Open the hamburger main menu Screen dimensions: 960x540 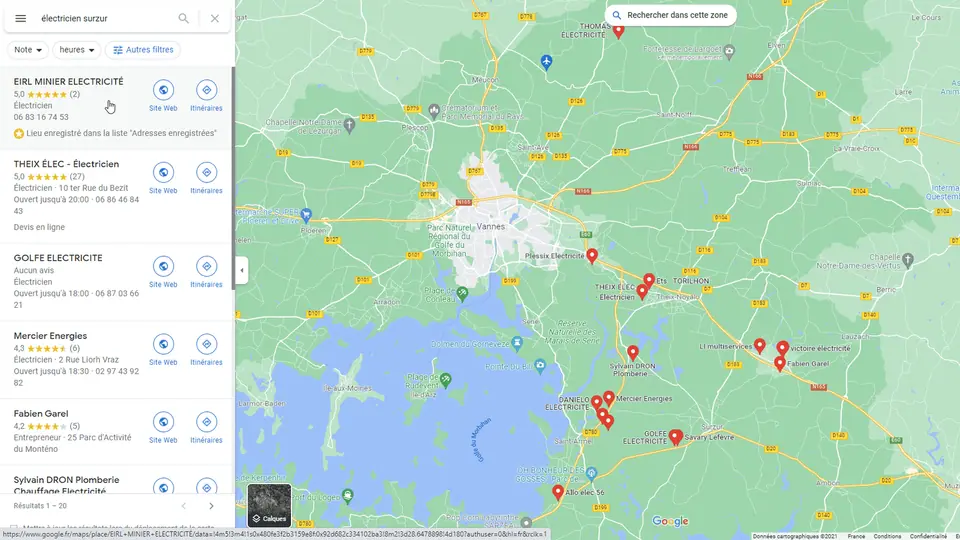(21, 18)
